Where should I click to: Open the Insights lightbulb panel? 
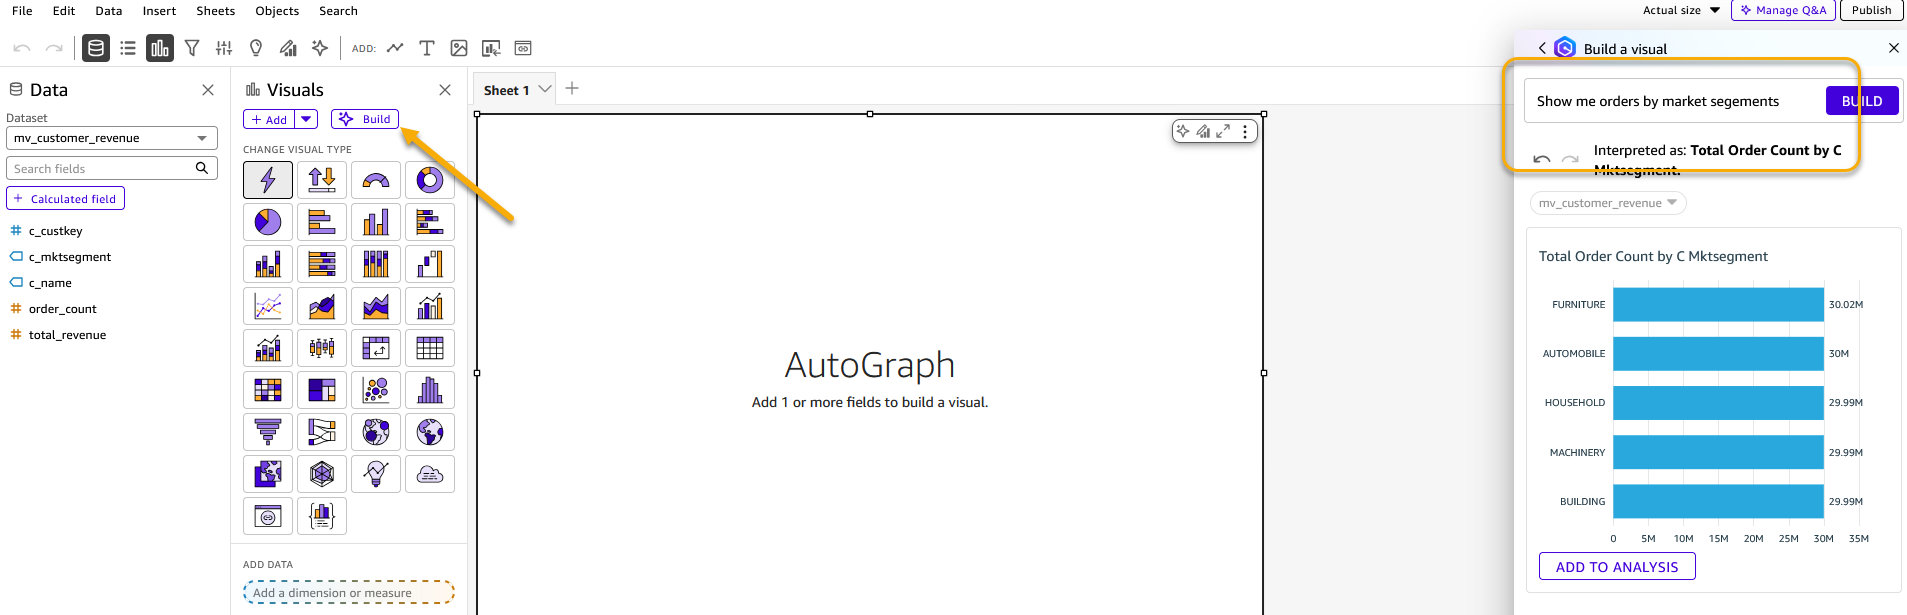[255, 47]
